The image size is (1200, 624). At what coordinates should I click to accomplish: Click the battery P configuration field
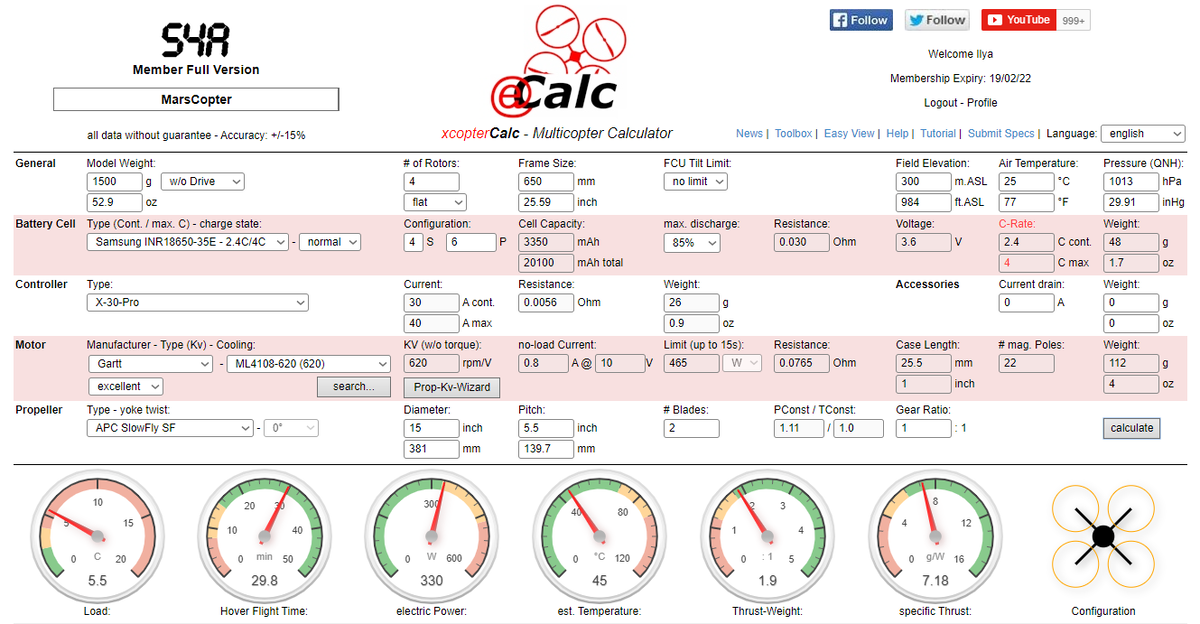coord(470,242)
